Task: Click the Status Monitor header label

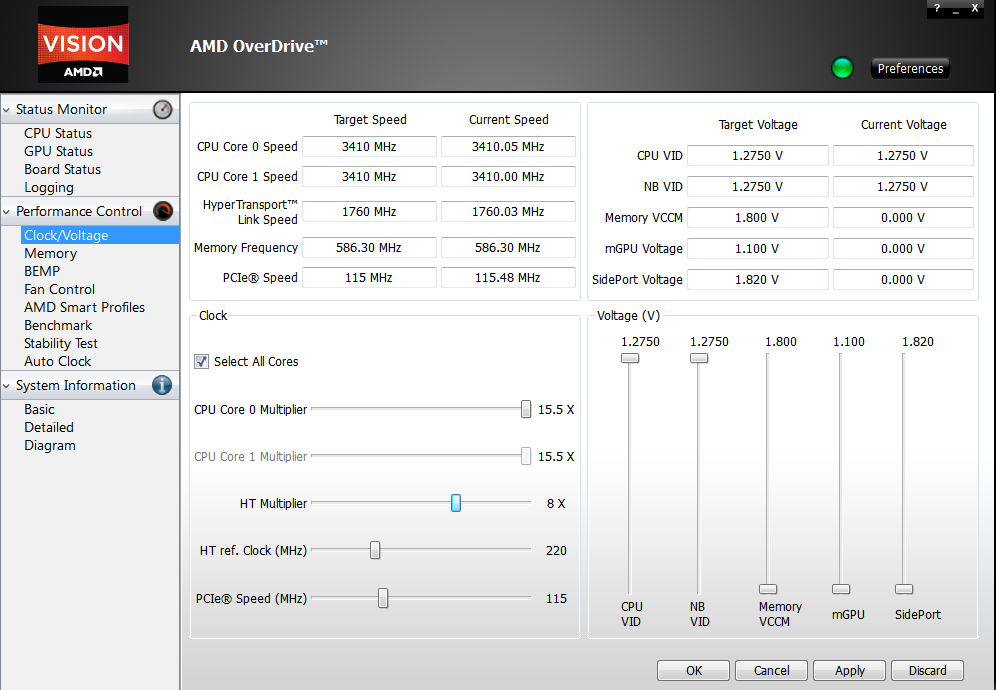Action: pos(61,109)
